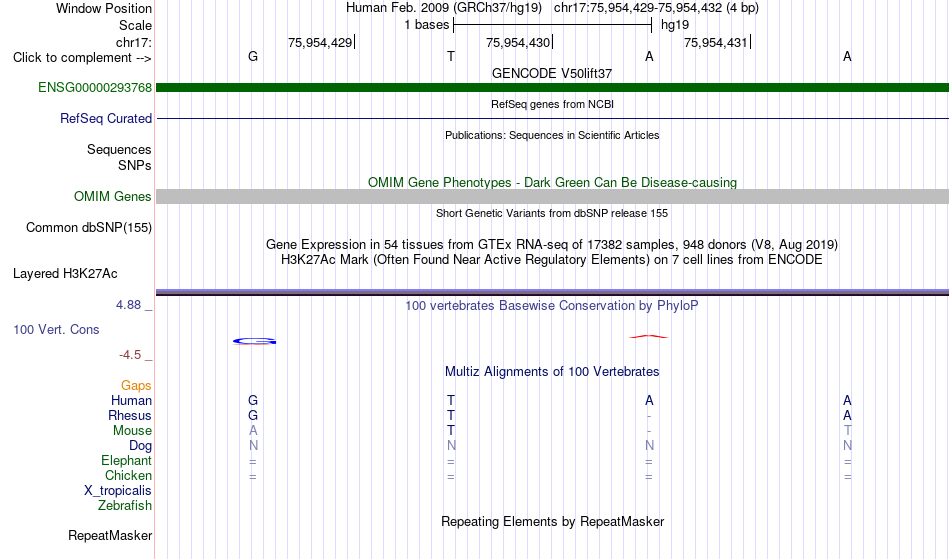Screen dimensions: 950x559
Task: Open the GTEx Gene Expression track title
Action: point(552,245)
